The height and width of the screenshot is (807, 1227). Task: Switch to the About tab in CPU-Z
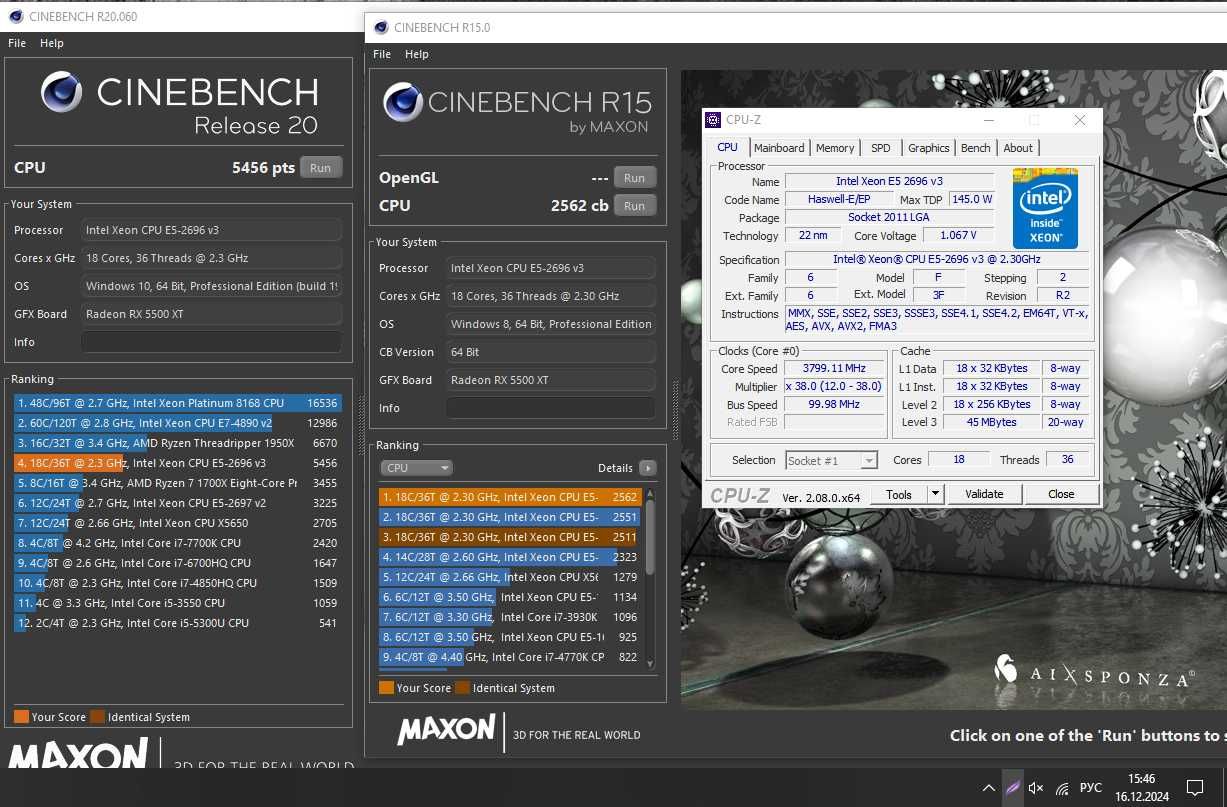coord(1018,148)
